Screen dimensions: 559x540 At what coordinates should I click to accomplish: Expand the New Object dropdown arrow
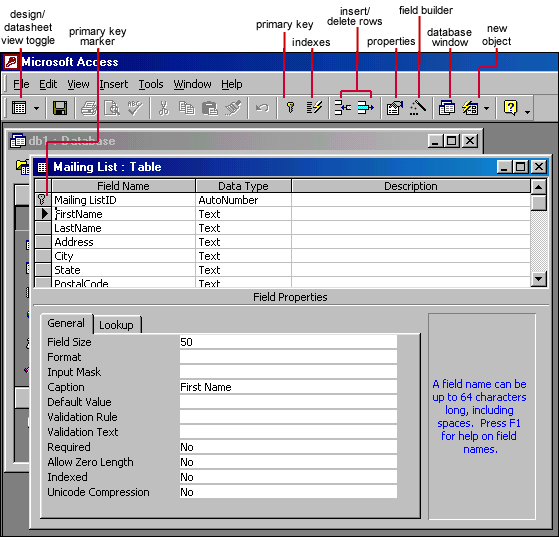[487, 108]
